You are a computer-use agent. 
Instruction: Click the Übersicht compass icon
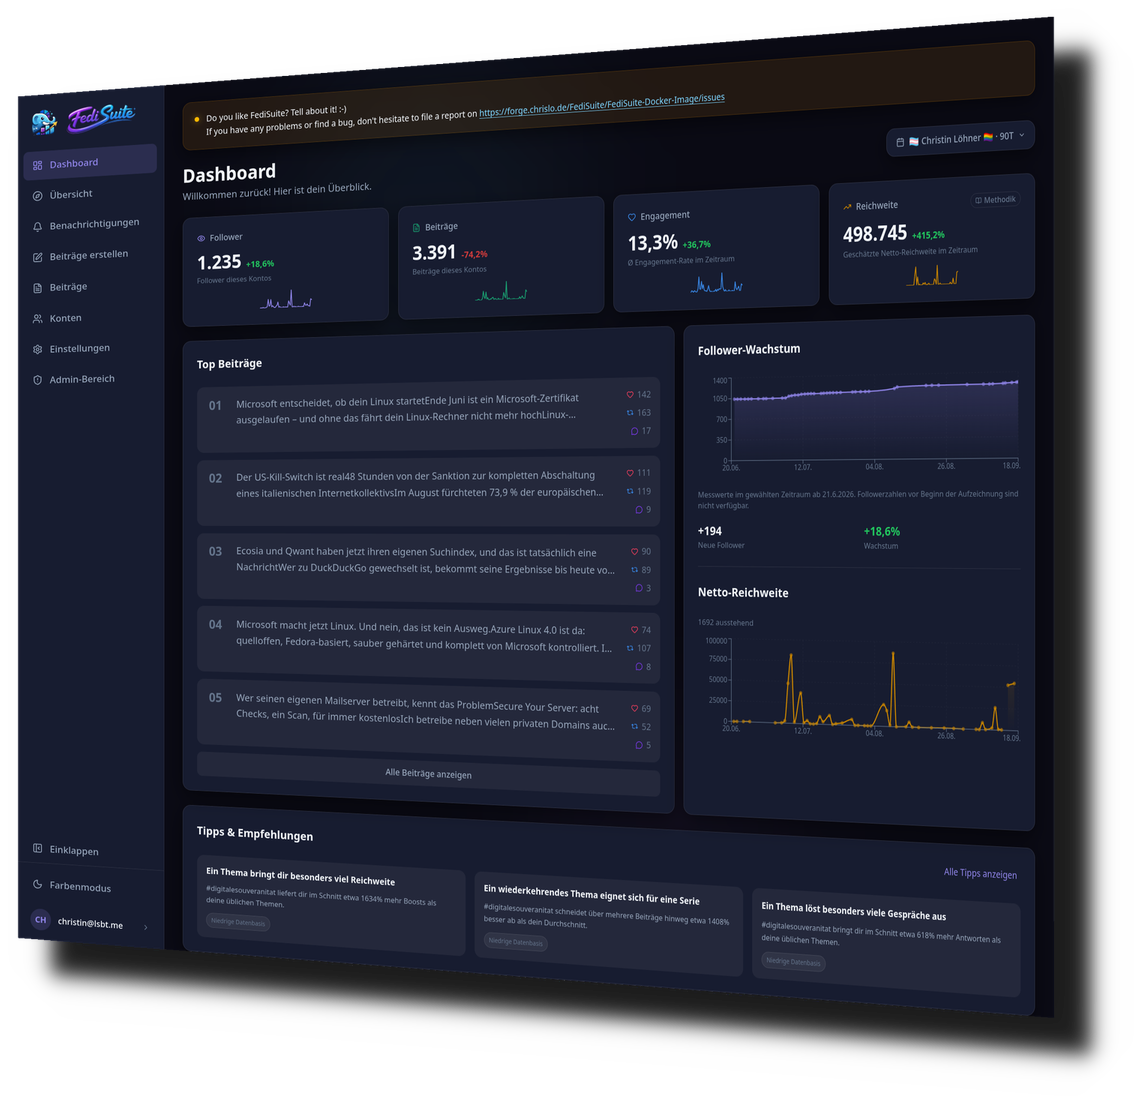pyautogui.click(x=37, y=195)
